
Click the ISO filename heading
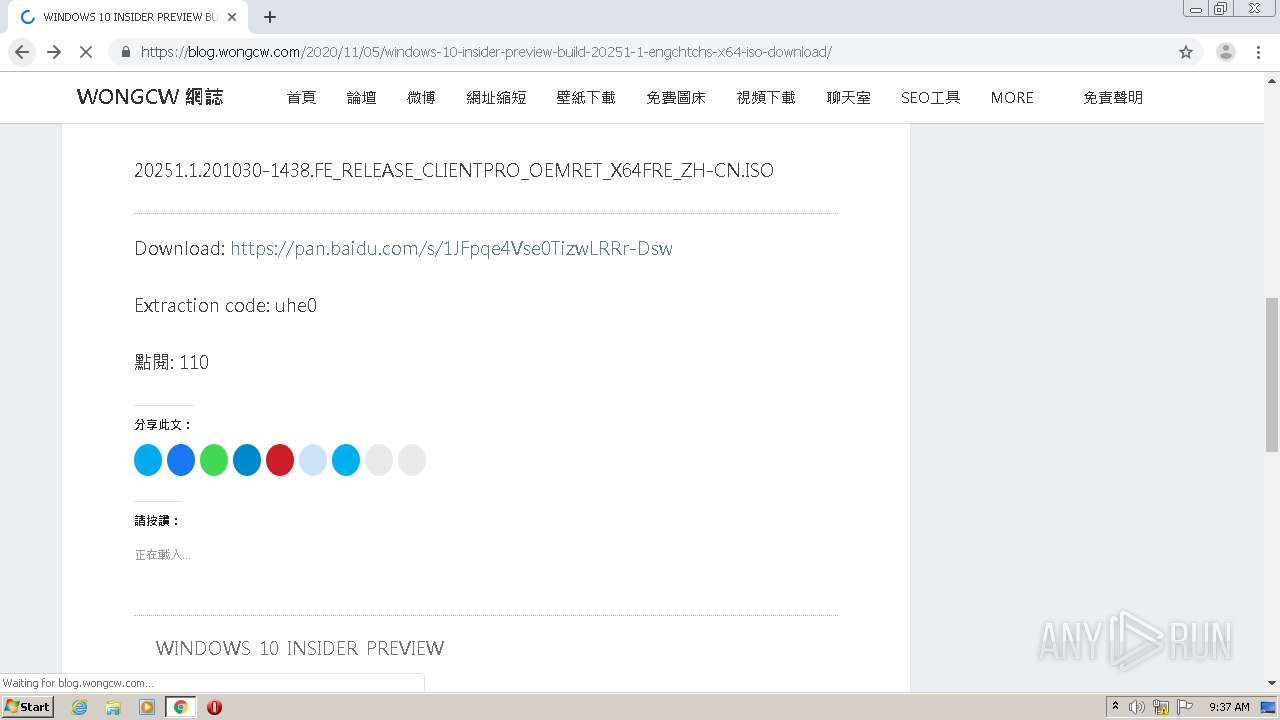coord(454,170)
